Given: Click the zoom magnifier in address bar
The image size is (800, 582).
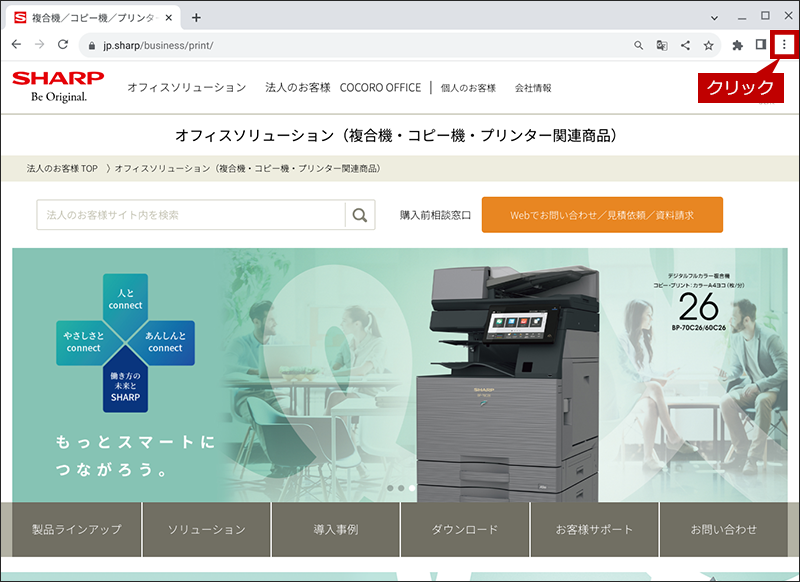Looking at the screenshot, I should [x=638, y=45].
